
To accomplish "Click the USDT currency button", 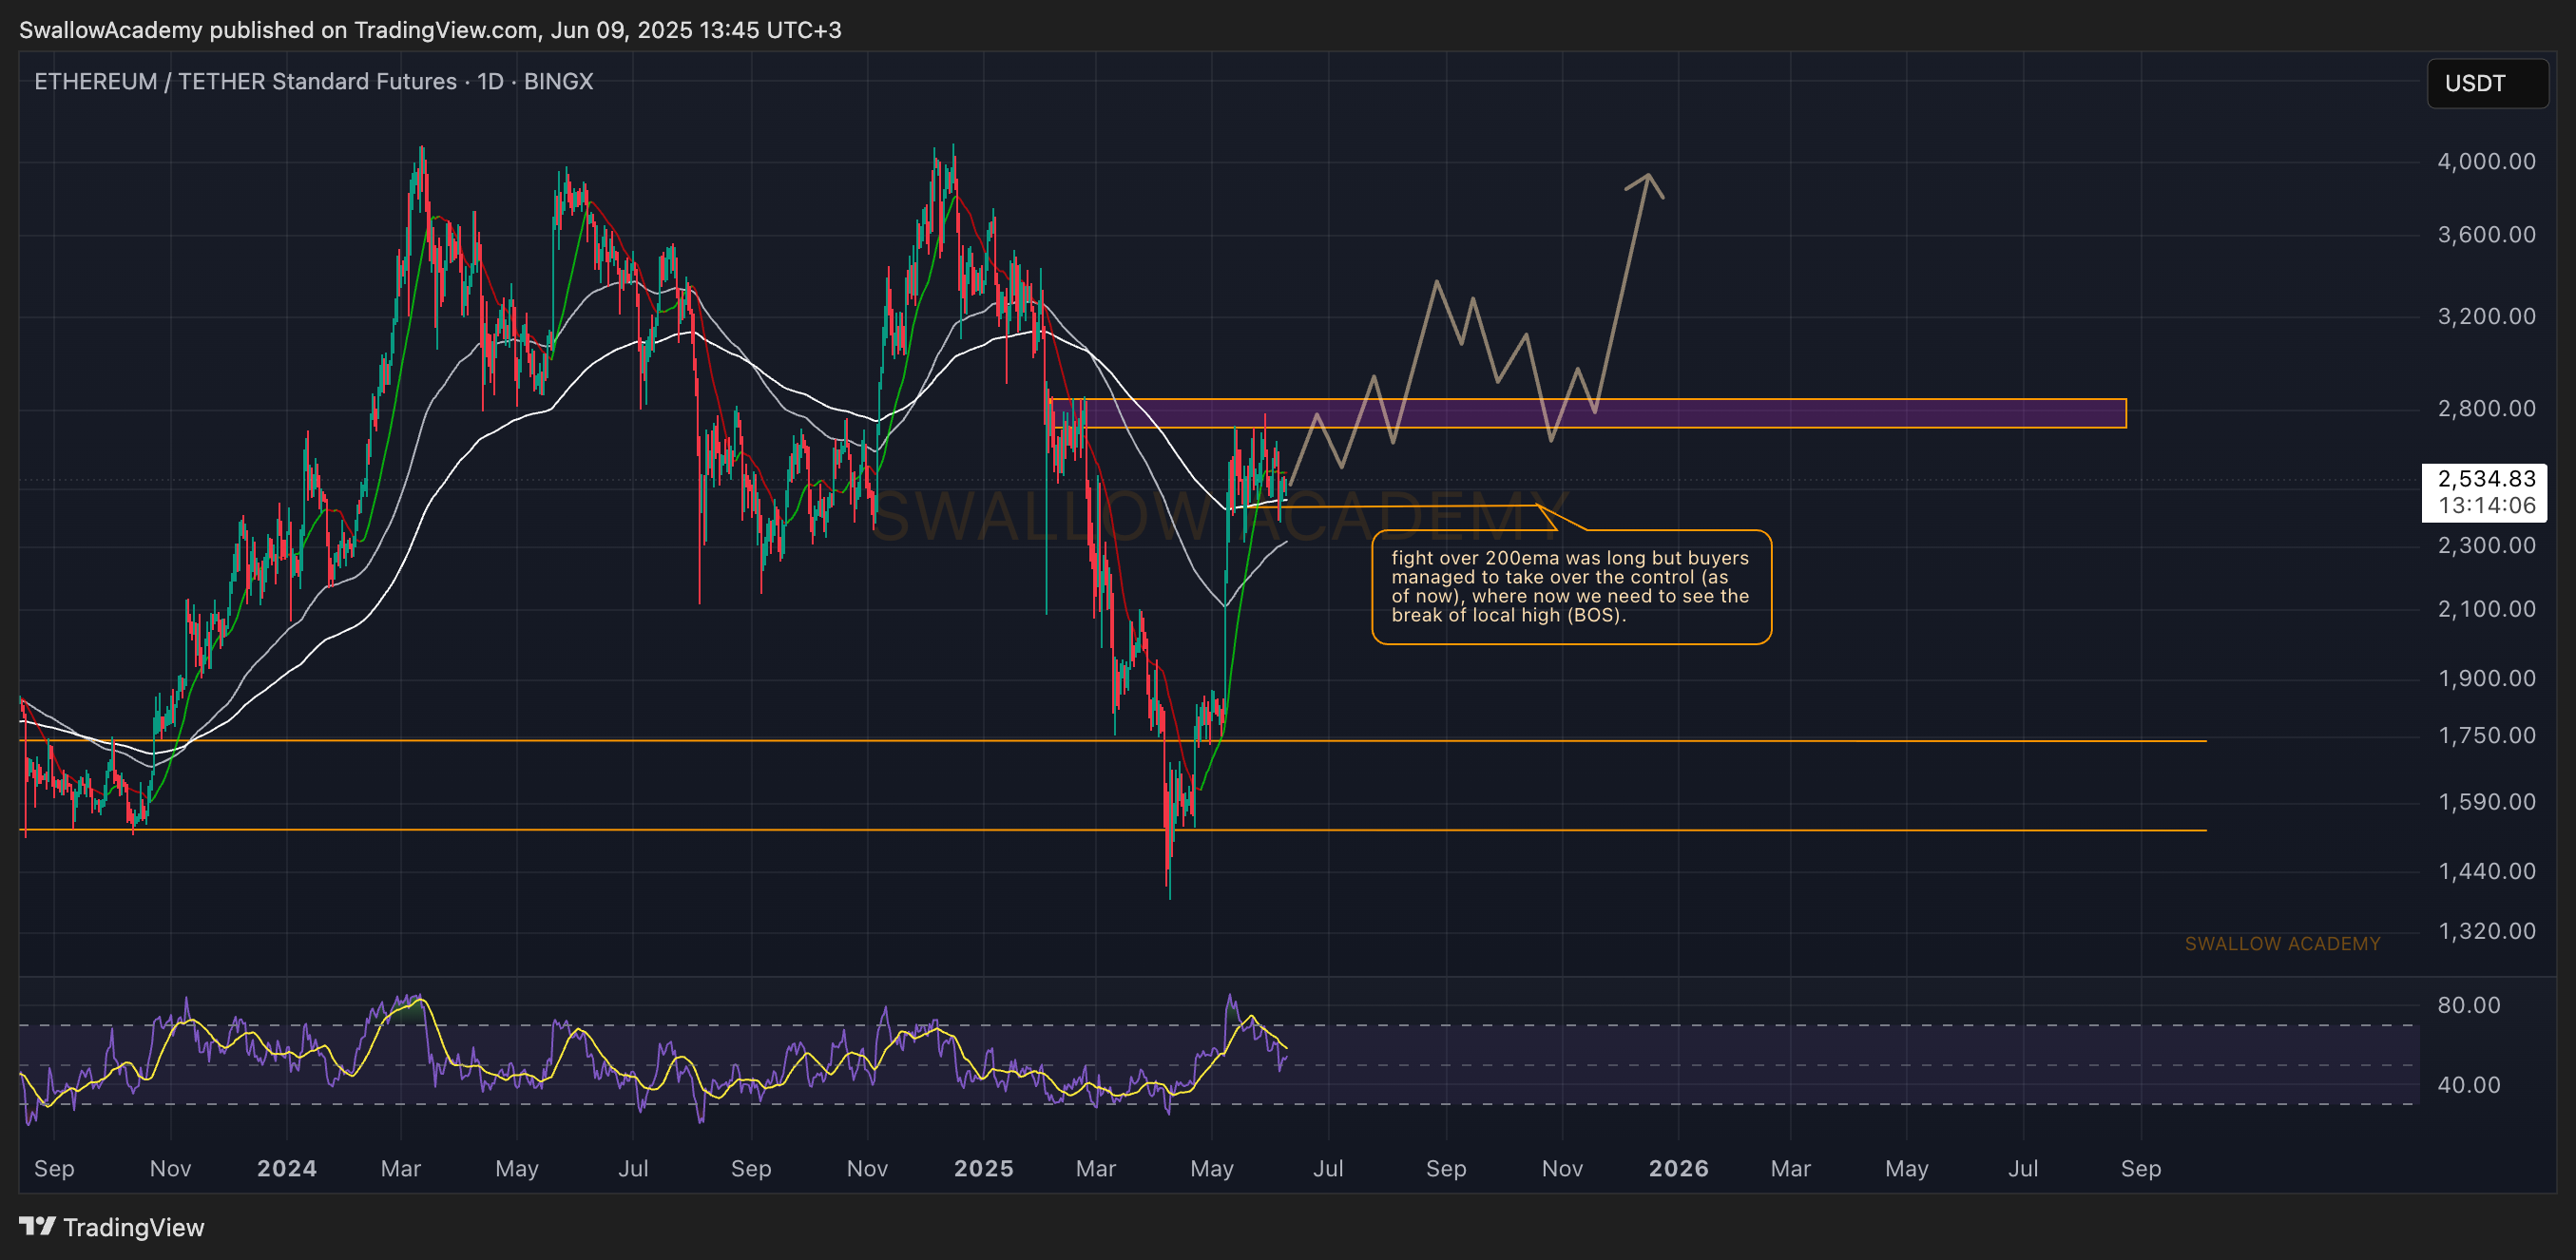I will click(2487, 83).
